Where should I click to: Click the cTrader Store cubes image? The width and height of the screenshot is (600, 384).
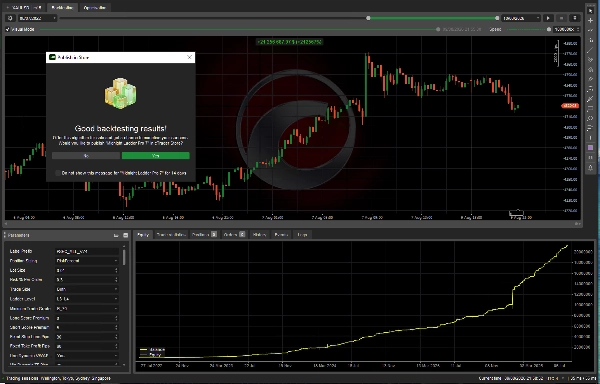(121, 93)
